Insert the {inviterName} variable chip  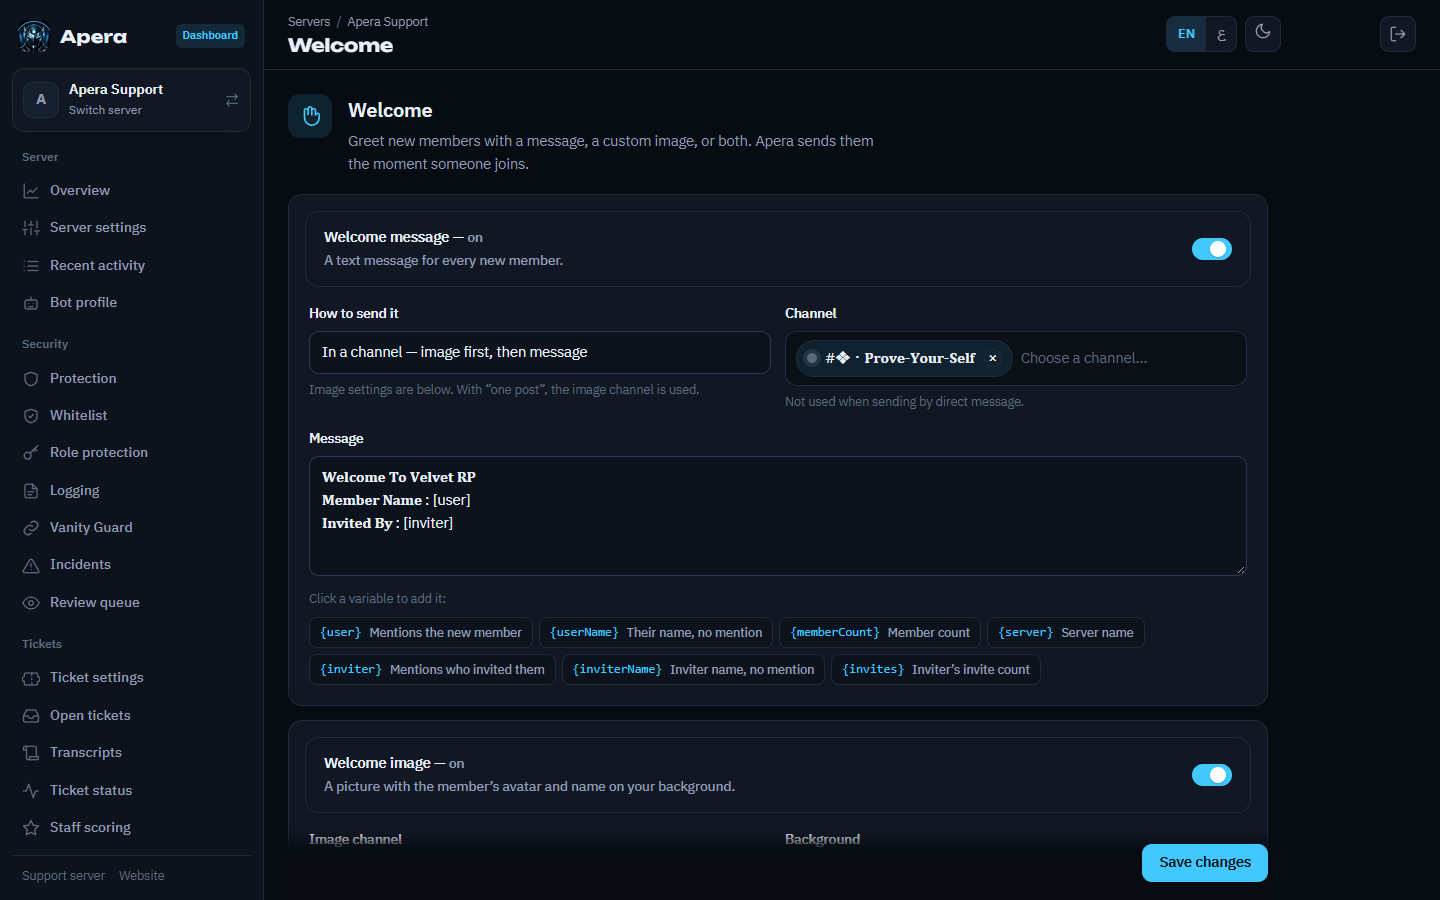pyautogui.click(x=693, y=670)
